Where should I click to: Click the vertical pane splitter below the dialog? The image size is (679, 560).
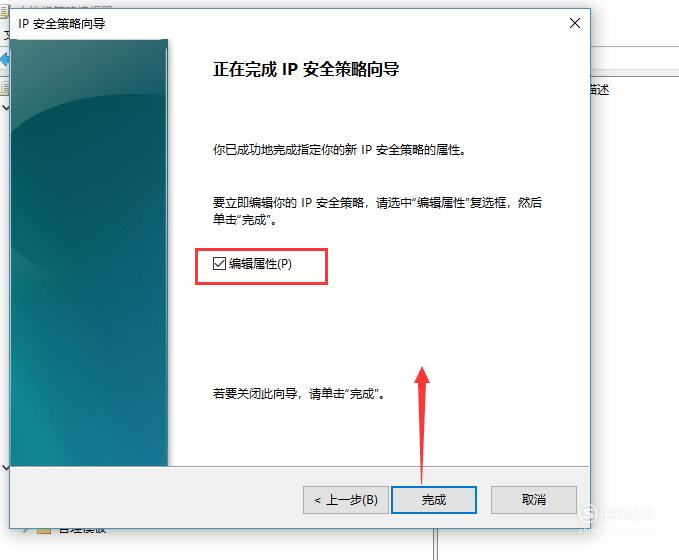tap(435, 544)
